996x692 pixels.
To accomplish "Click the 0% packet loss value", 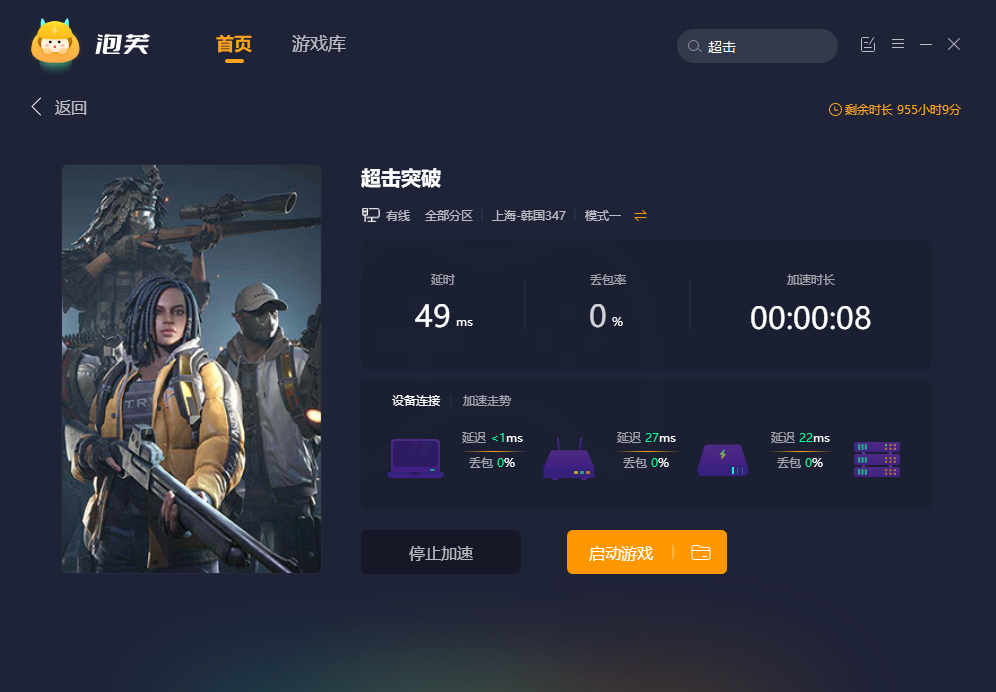I will pyautogui.click(x=606, y=316).
